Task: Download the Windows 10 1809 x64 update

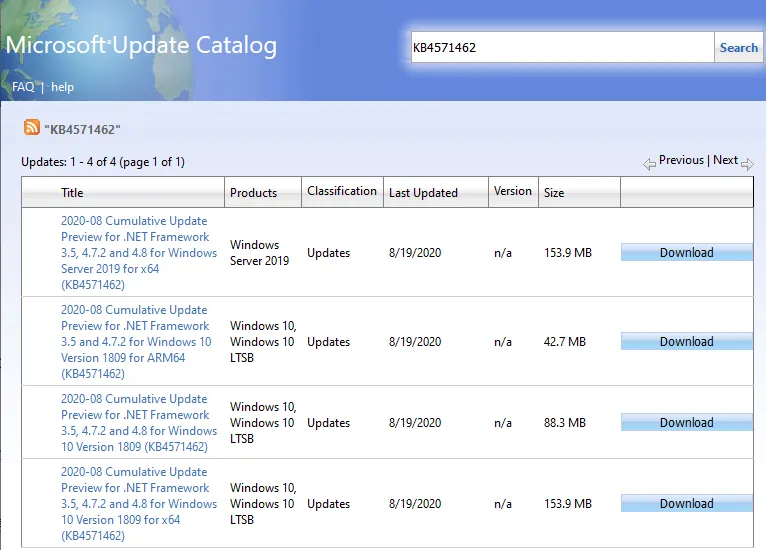Action: click(x=686, y=504)
